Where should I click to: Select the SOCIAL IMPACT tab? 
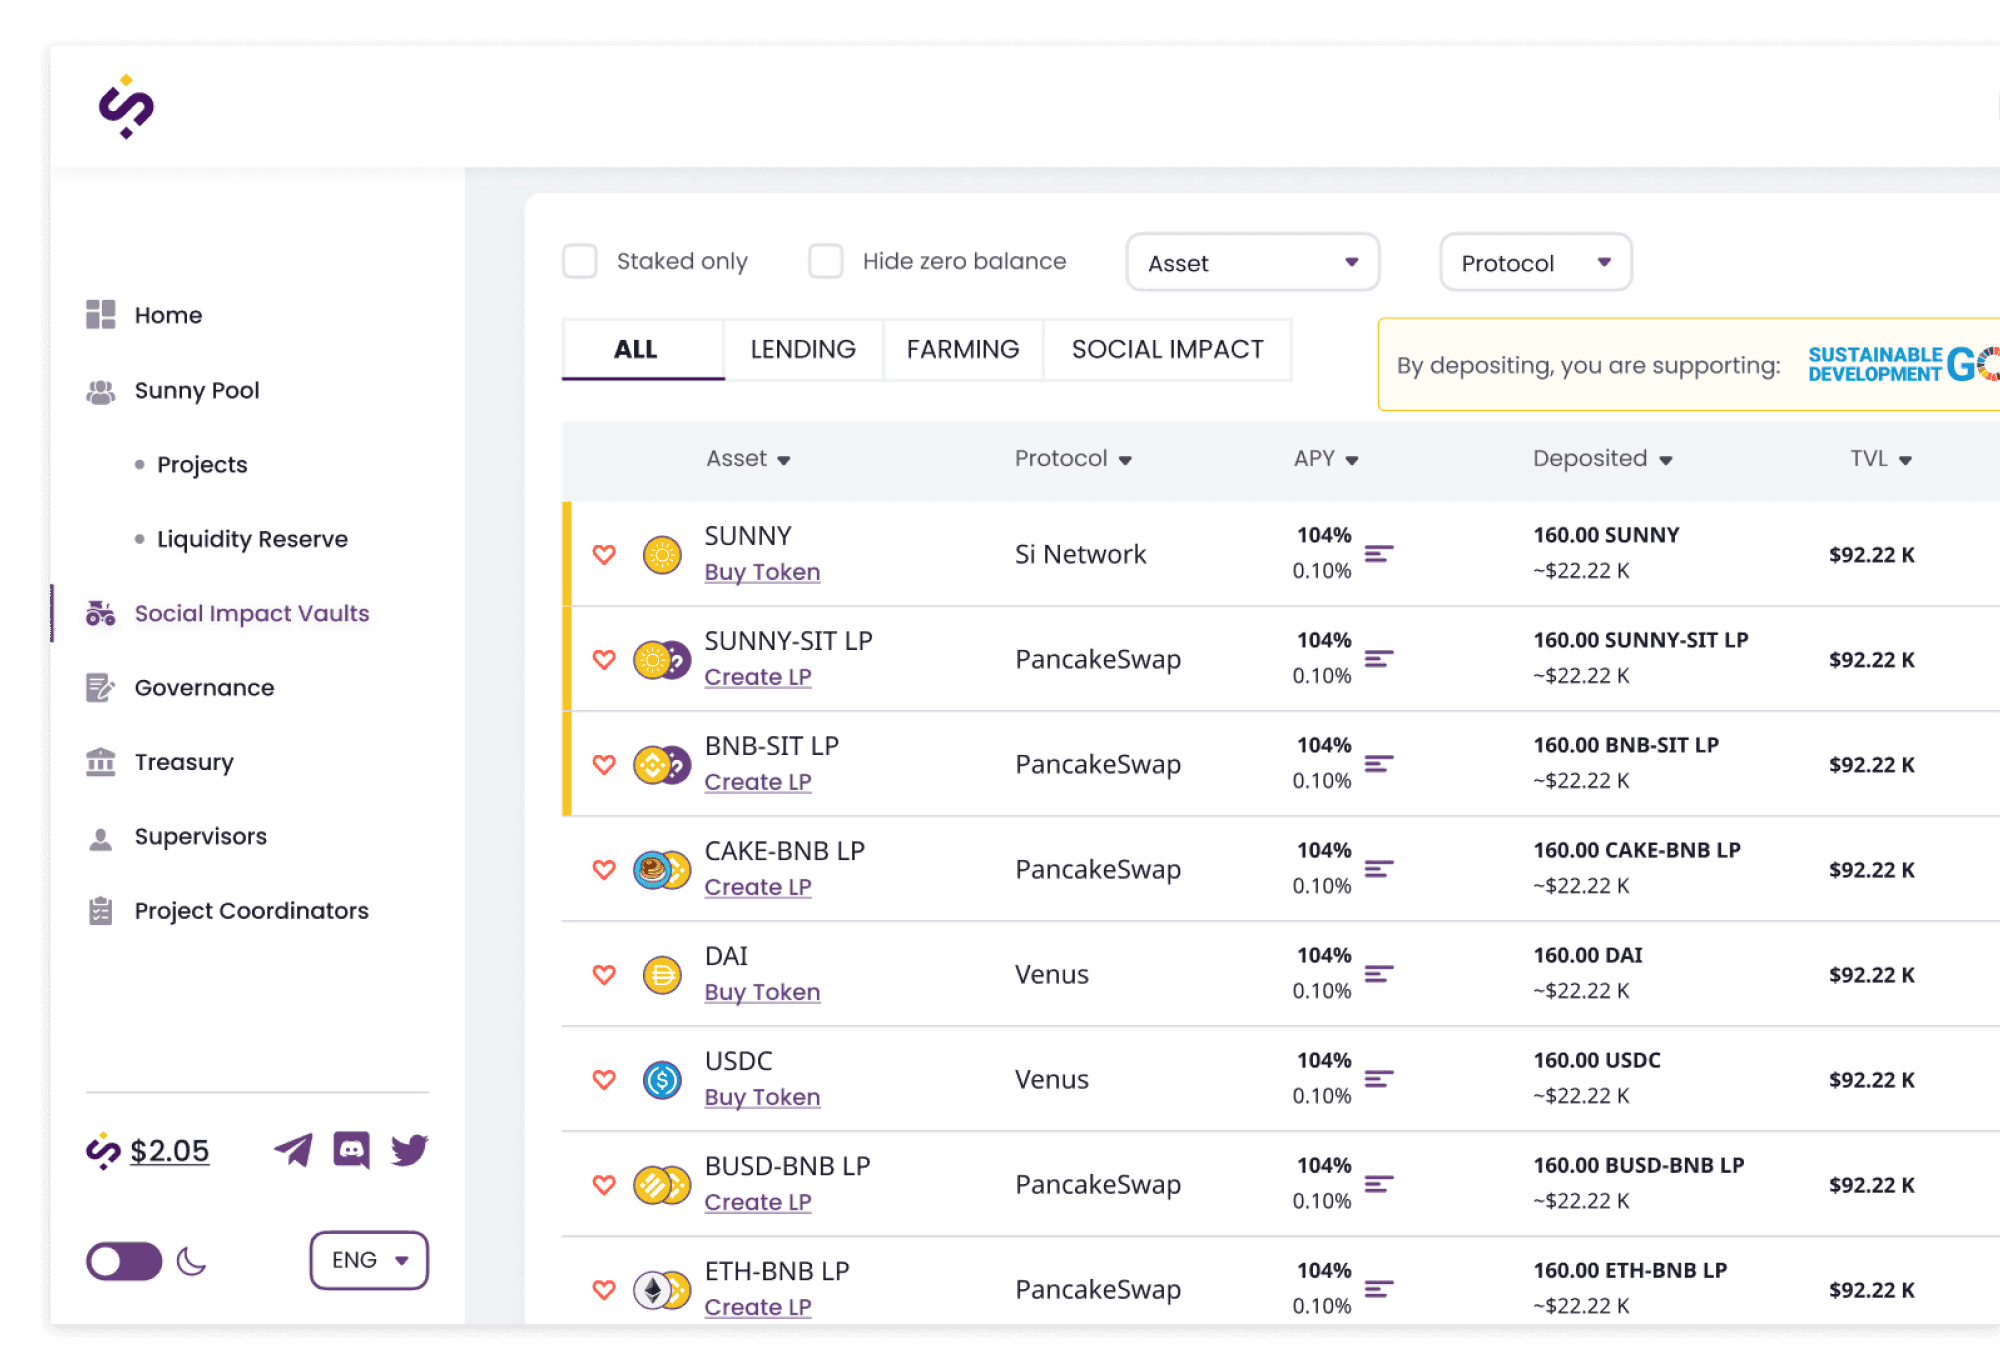tap(1167, 349)
